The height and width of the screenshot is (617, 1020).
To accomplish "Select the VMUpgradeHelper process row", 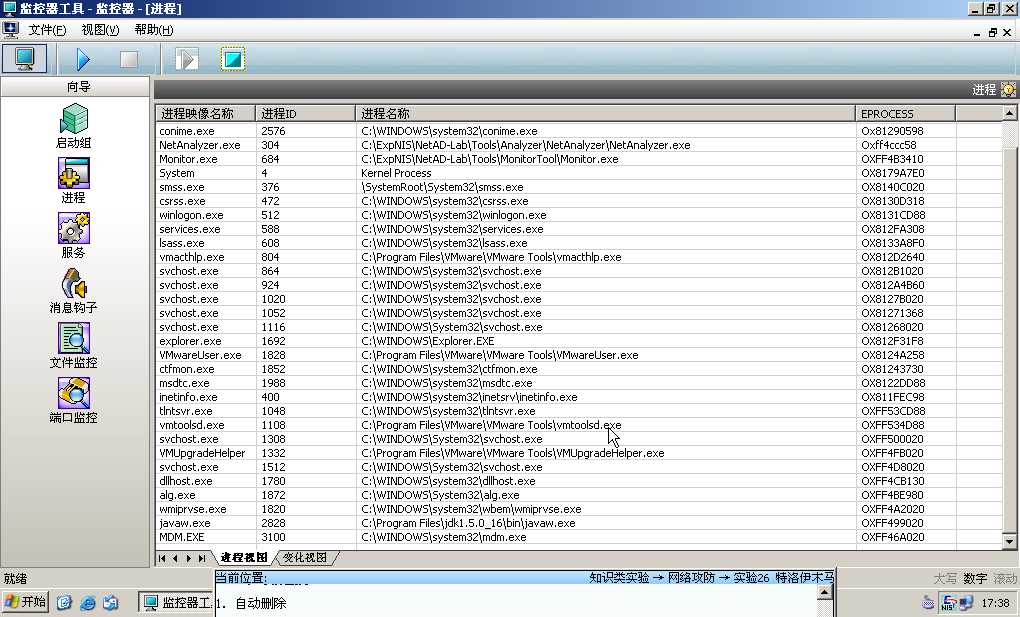I will [579, 453].
